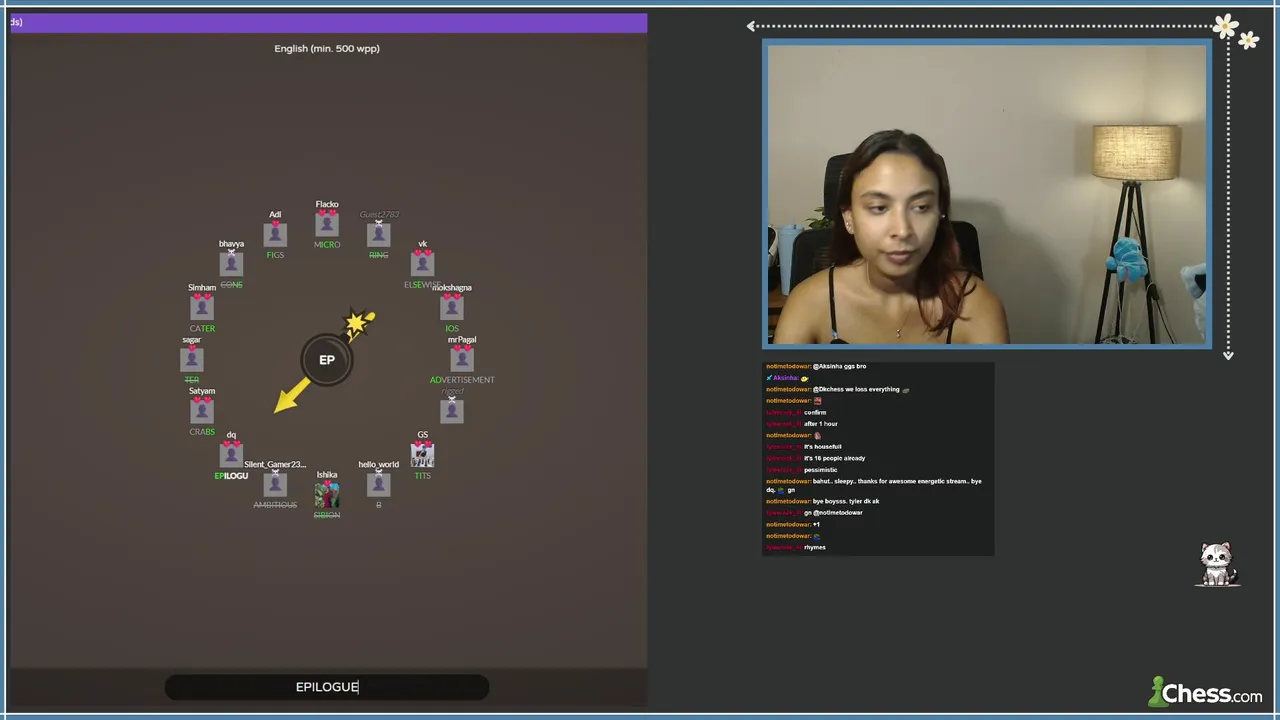The width and height of the screenshot is (1280, 720).
Task: Click sagar's player avatar
Action: [x=192, y=359]
